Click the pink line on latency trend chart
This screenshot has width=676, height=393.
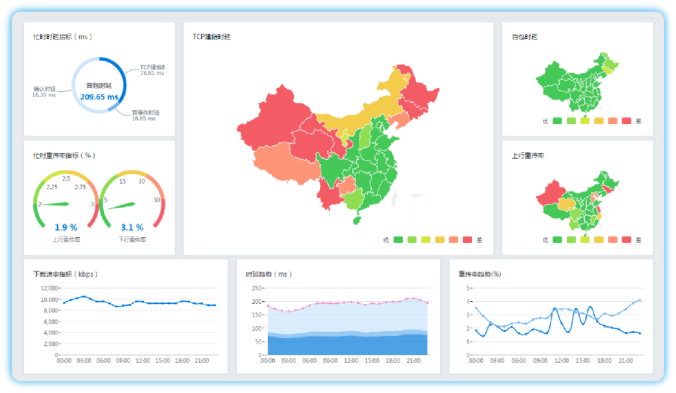point(347,303)
